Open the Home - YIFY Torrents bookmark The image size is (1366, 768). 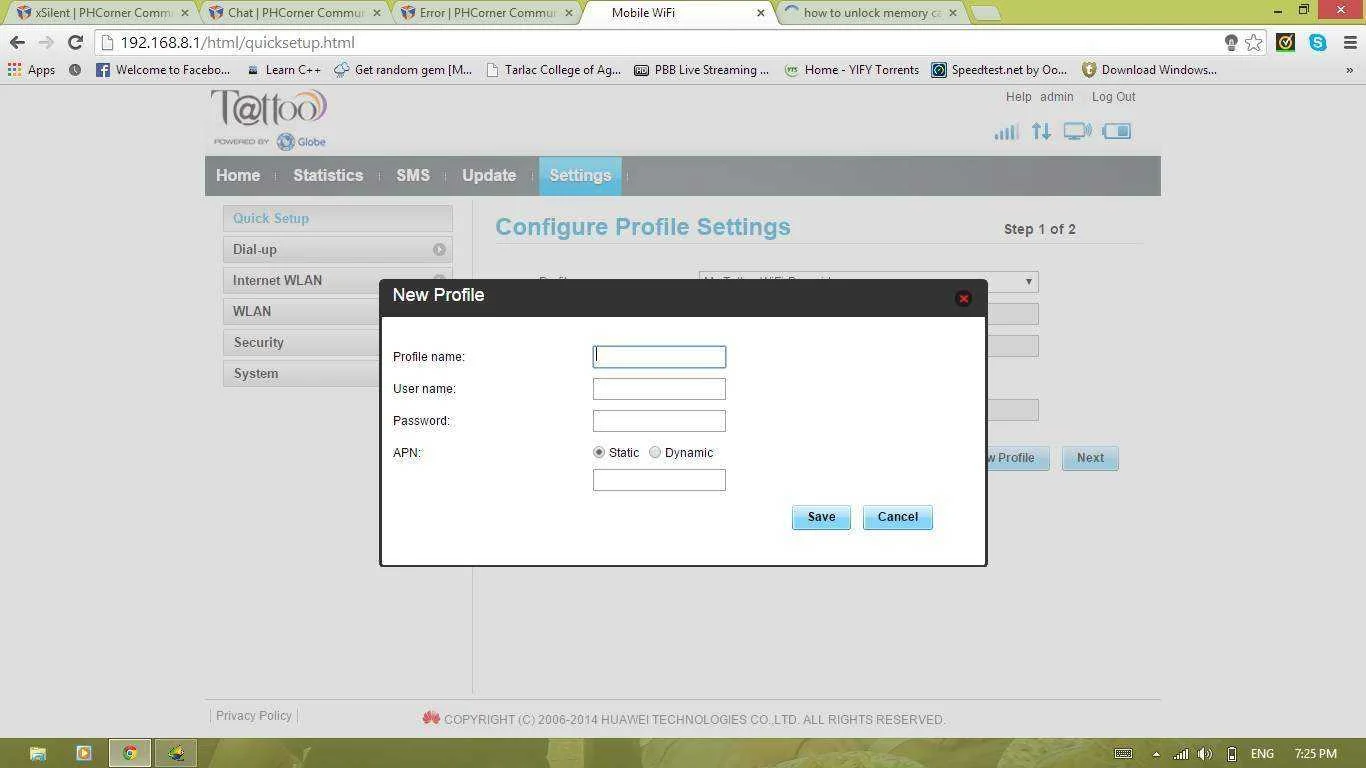852,70
